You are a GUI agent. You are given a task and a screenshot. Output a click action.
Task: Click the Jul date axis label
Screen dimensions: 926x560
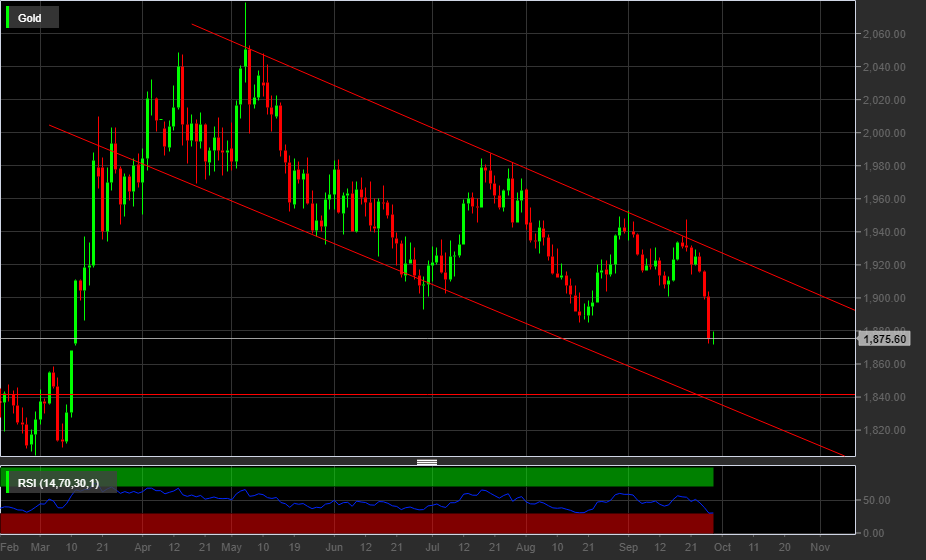[x=432, y=548]
